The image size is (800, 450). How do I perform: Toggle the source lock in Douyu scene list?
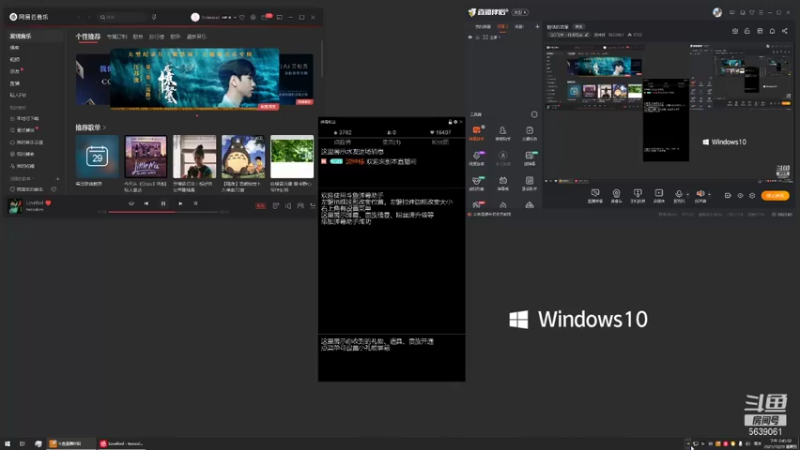click(478, 37)
